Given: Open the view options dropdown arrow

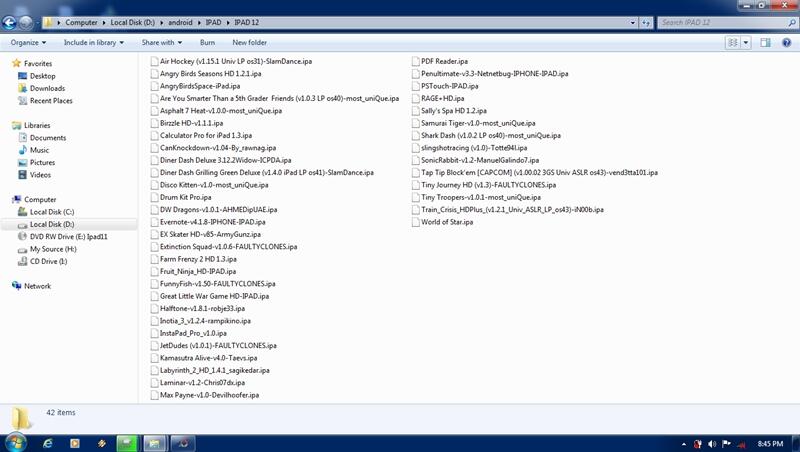Looking at the screenshot, I should point(746,42).
